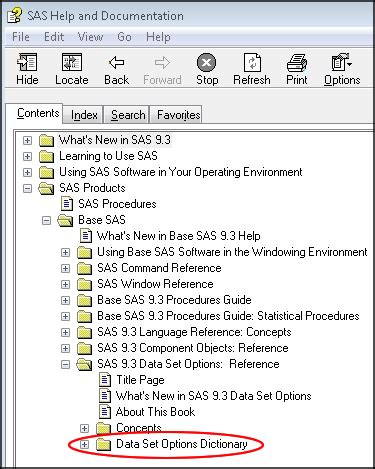Expand the What's New in SAS 9.3 node
375x469 pixels.
point(27,140)
